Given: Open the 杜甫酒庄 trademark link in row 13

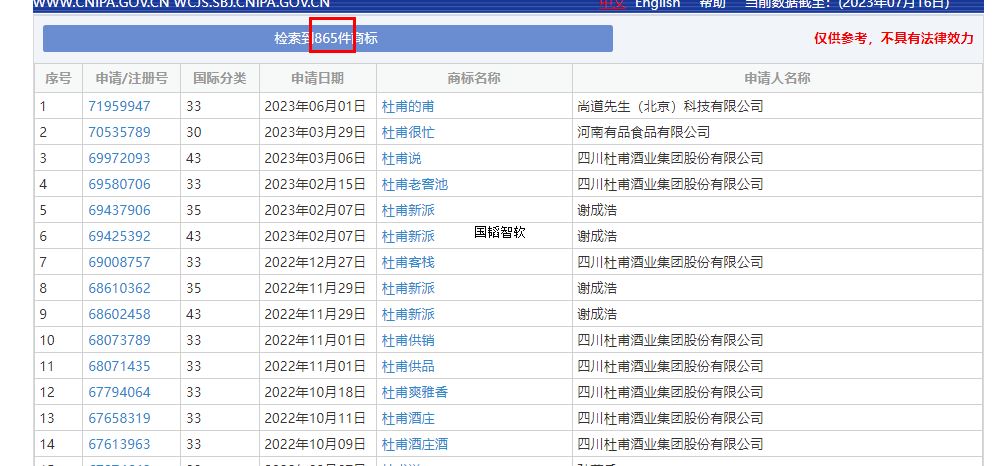Looking at the screenshot, I should (408, 418).
